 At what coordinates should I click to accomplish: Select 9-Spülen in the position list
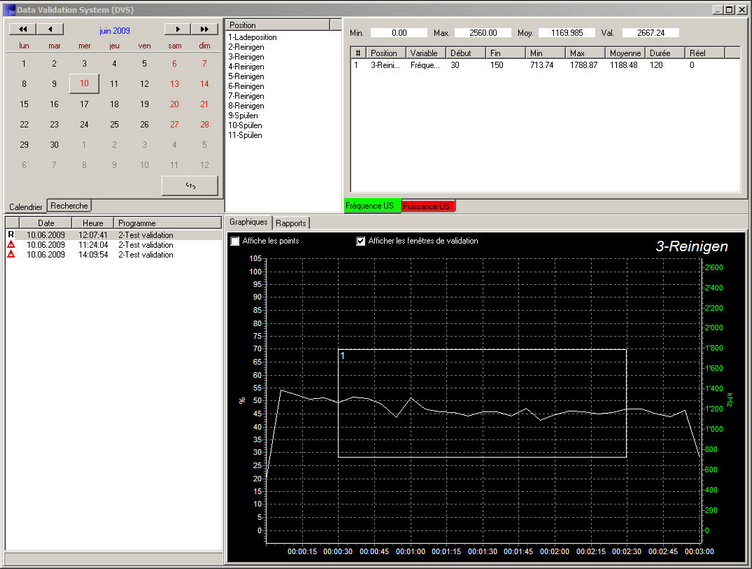[243, 116]
